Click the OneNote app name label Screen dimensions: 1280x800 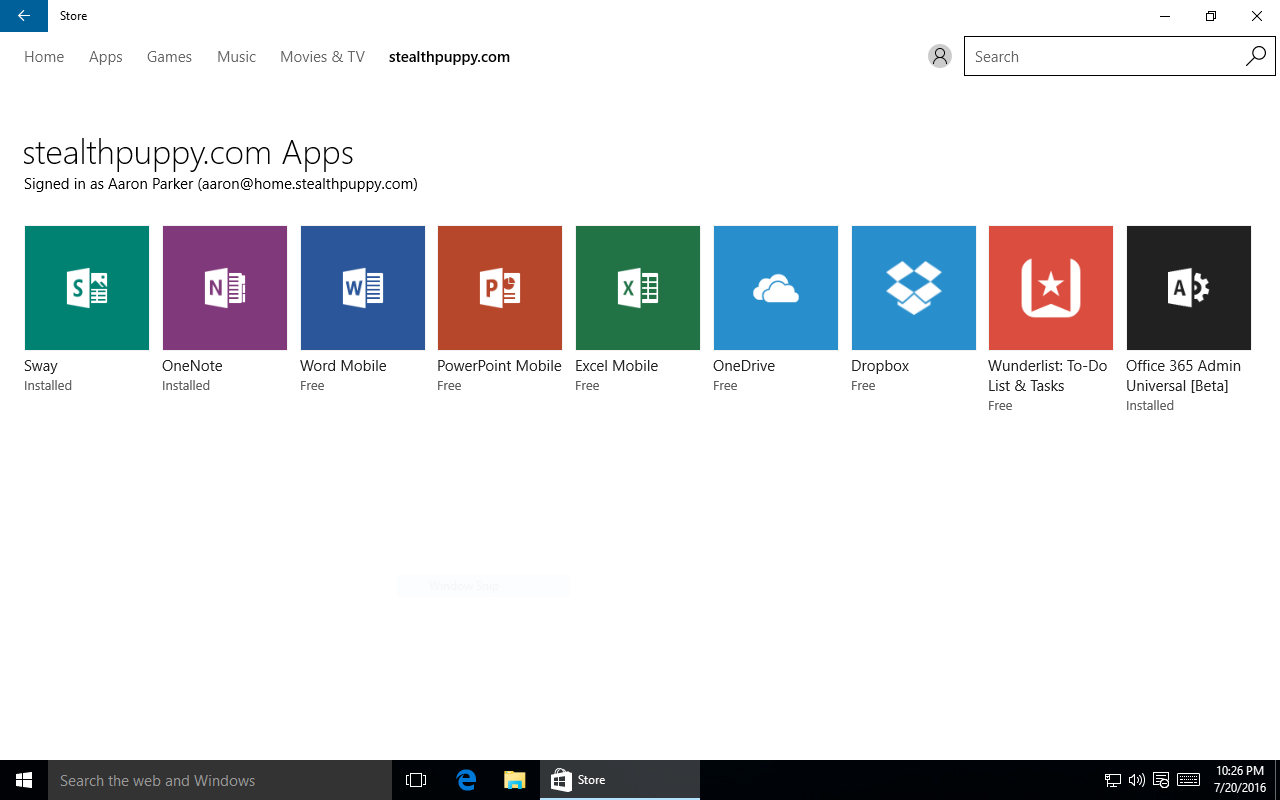(192, 366)
